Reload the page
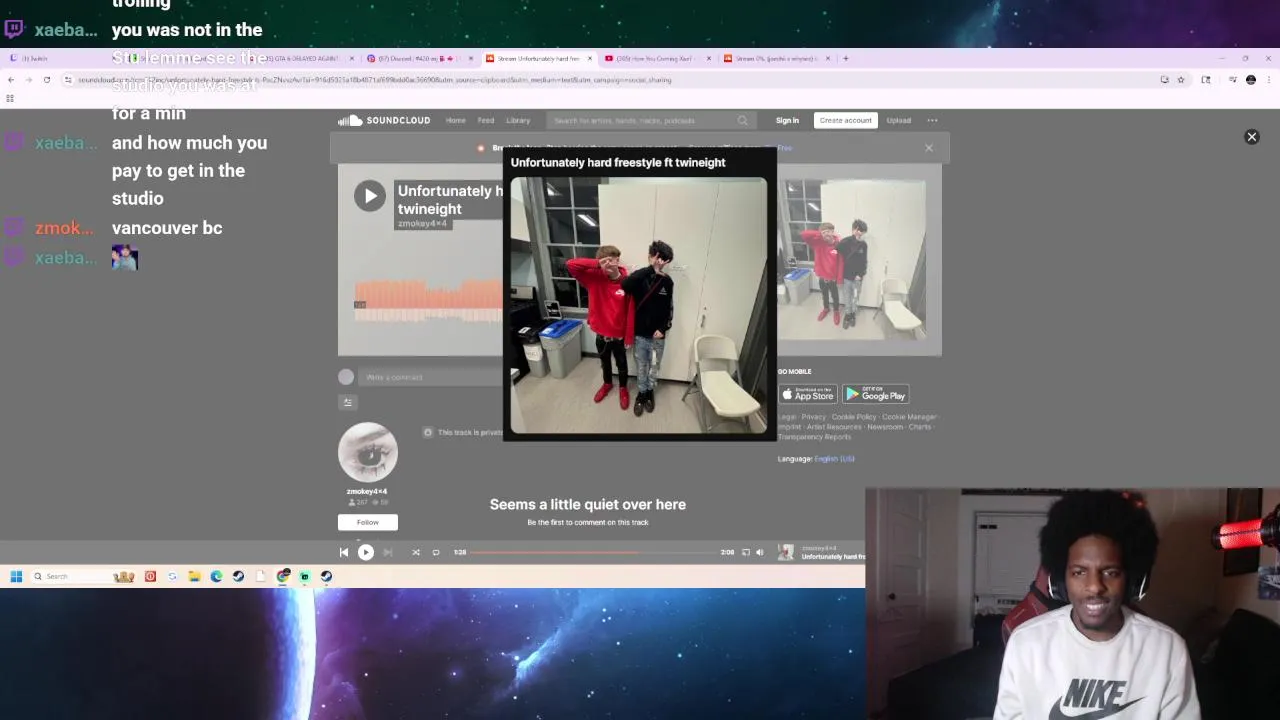The width and height of the screenshot is (1280, 720). click(46, 80)
